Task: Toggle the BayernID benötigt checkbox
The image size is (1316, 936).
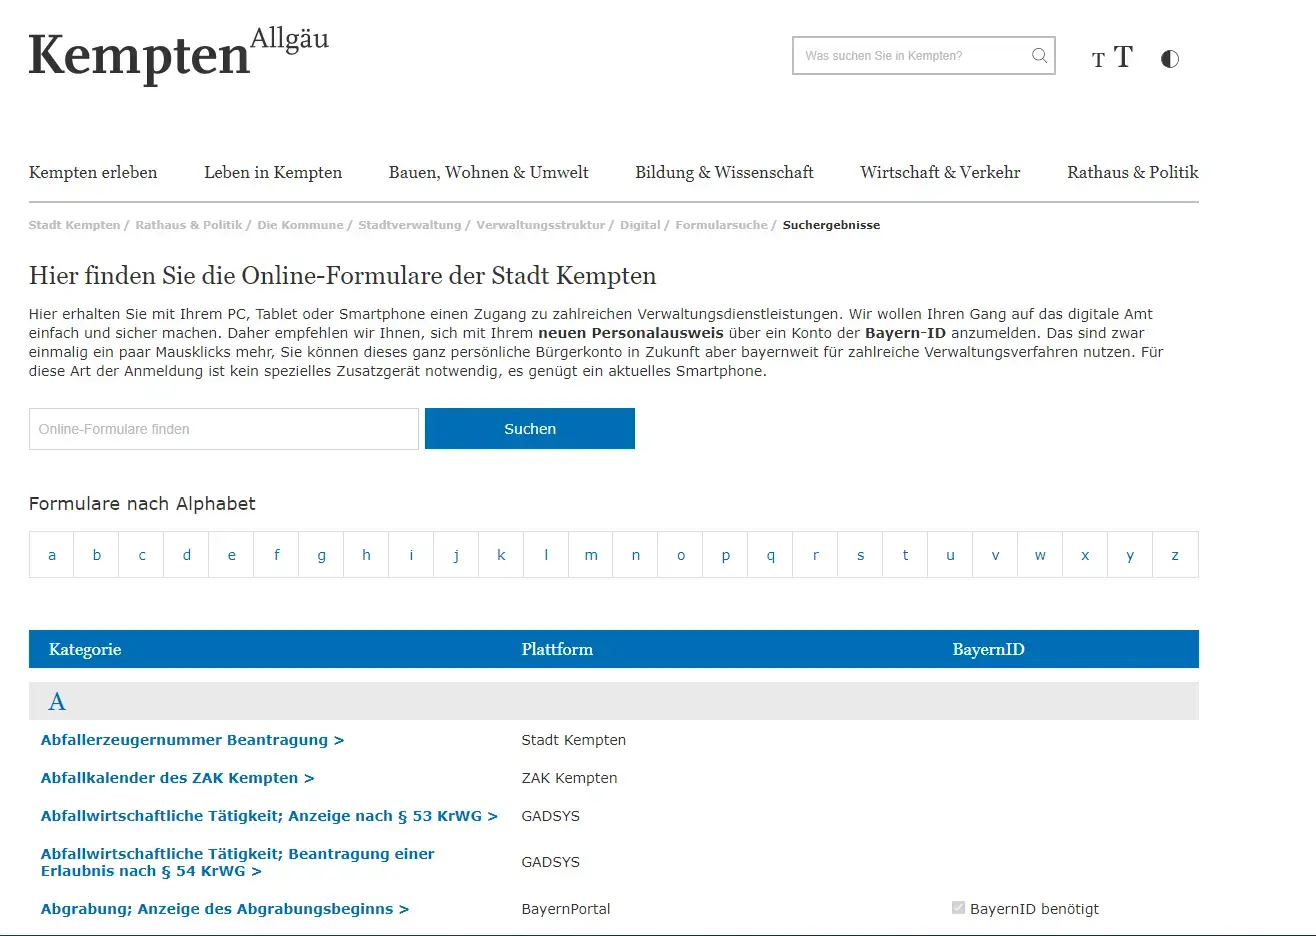Action: pyautogui.click(x=958, y=908)
